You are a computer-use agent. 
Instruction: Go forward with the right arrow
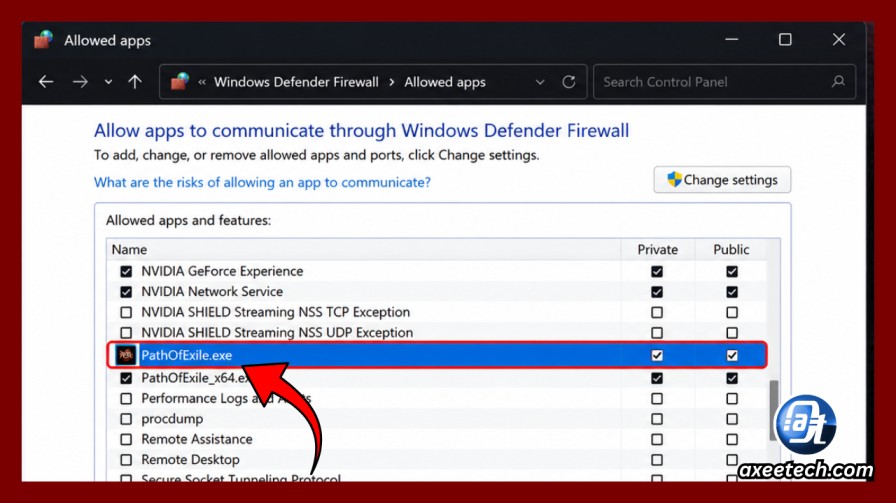click(x=80, y=82)
